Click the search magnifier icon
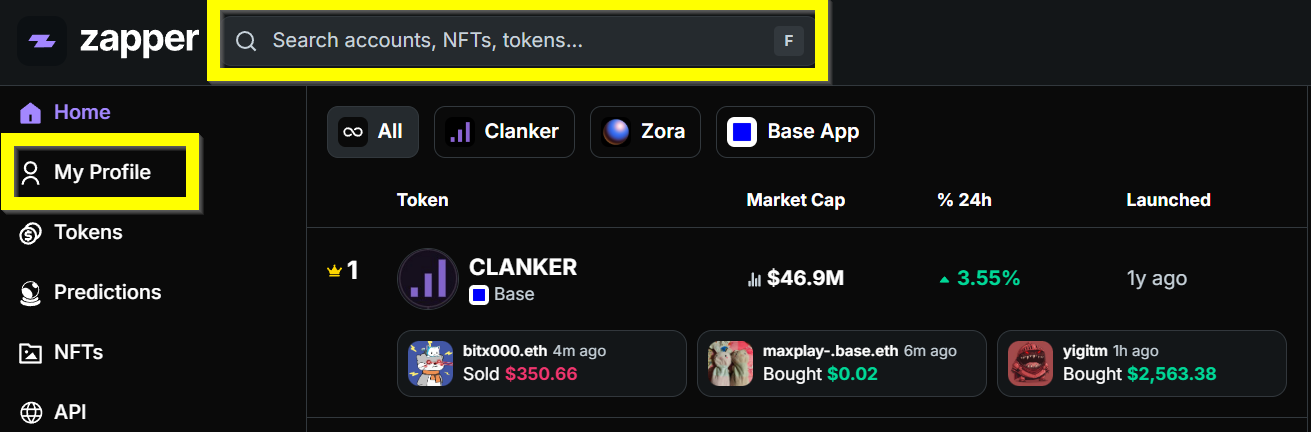The width and height of the screenshot is (1311, 432). pyautogui.click(x=246, y=41)
